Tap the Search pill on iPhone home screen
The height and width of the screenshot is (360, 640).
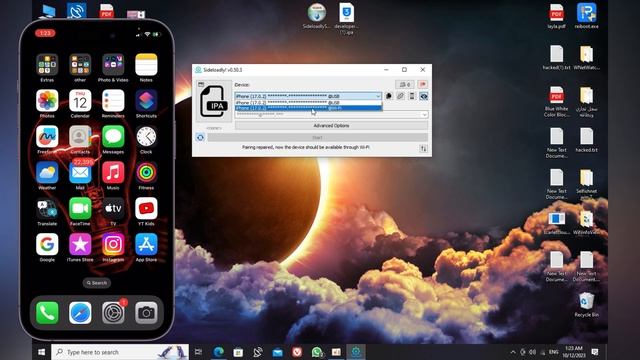97,282
